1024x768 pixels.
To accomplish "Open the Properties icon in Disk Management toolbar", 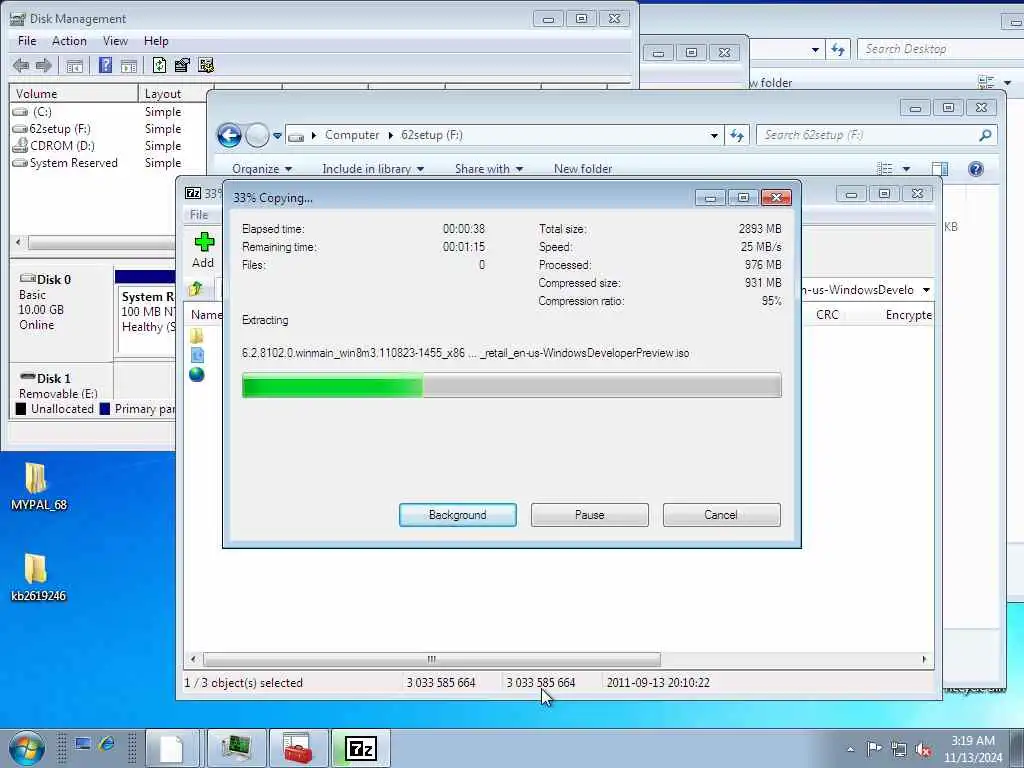I will pos(182,65).
